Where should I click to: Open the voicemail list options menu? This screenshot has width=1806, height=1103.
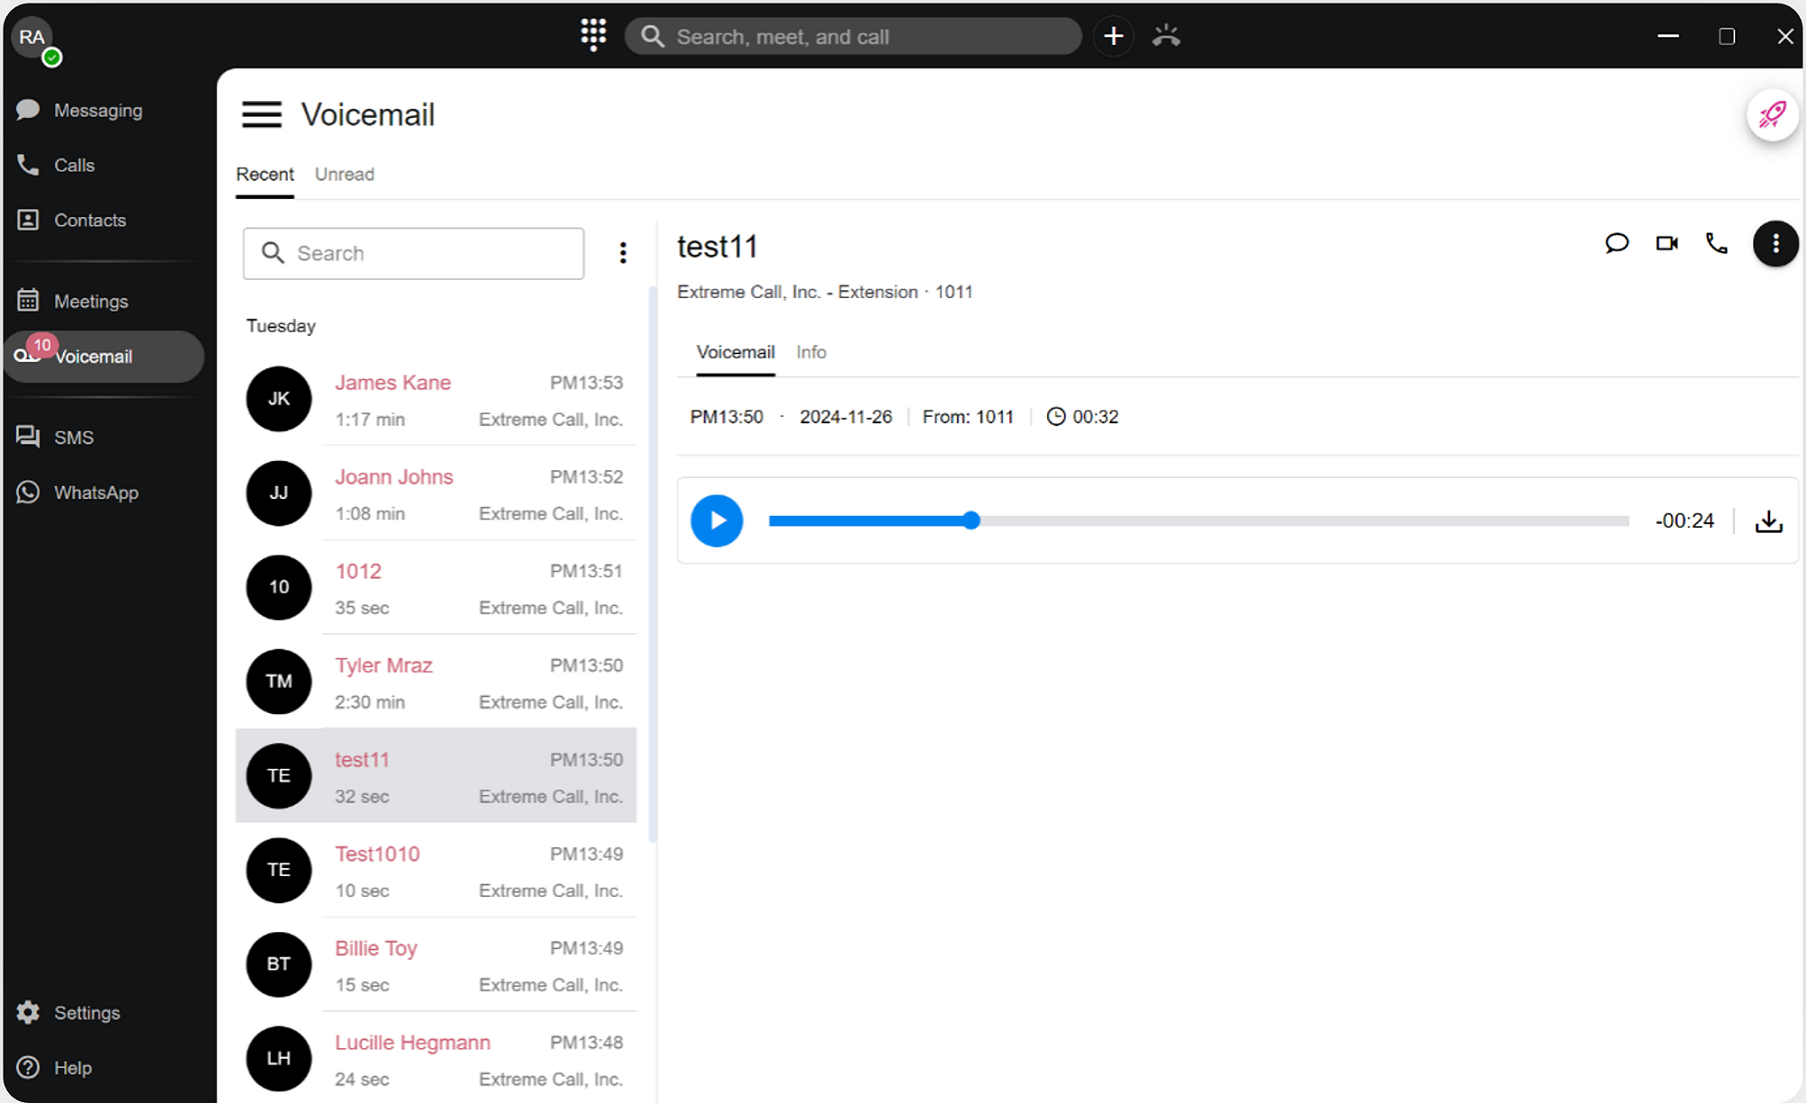pos(623,253)
